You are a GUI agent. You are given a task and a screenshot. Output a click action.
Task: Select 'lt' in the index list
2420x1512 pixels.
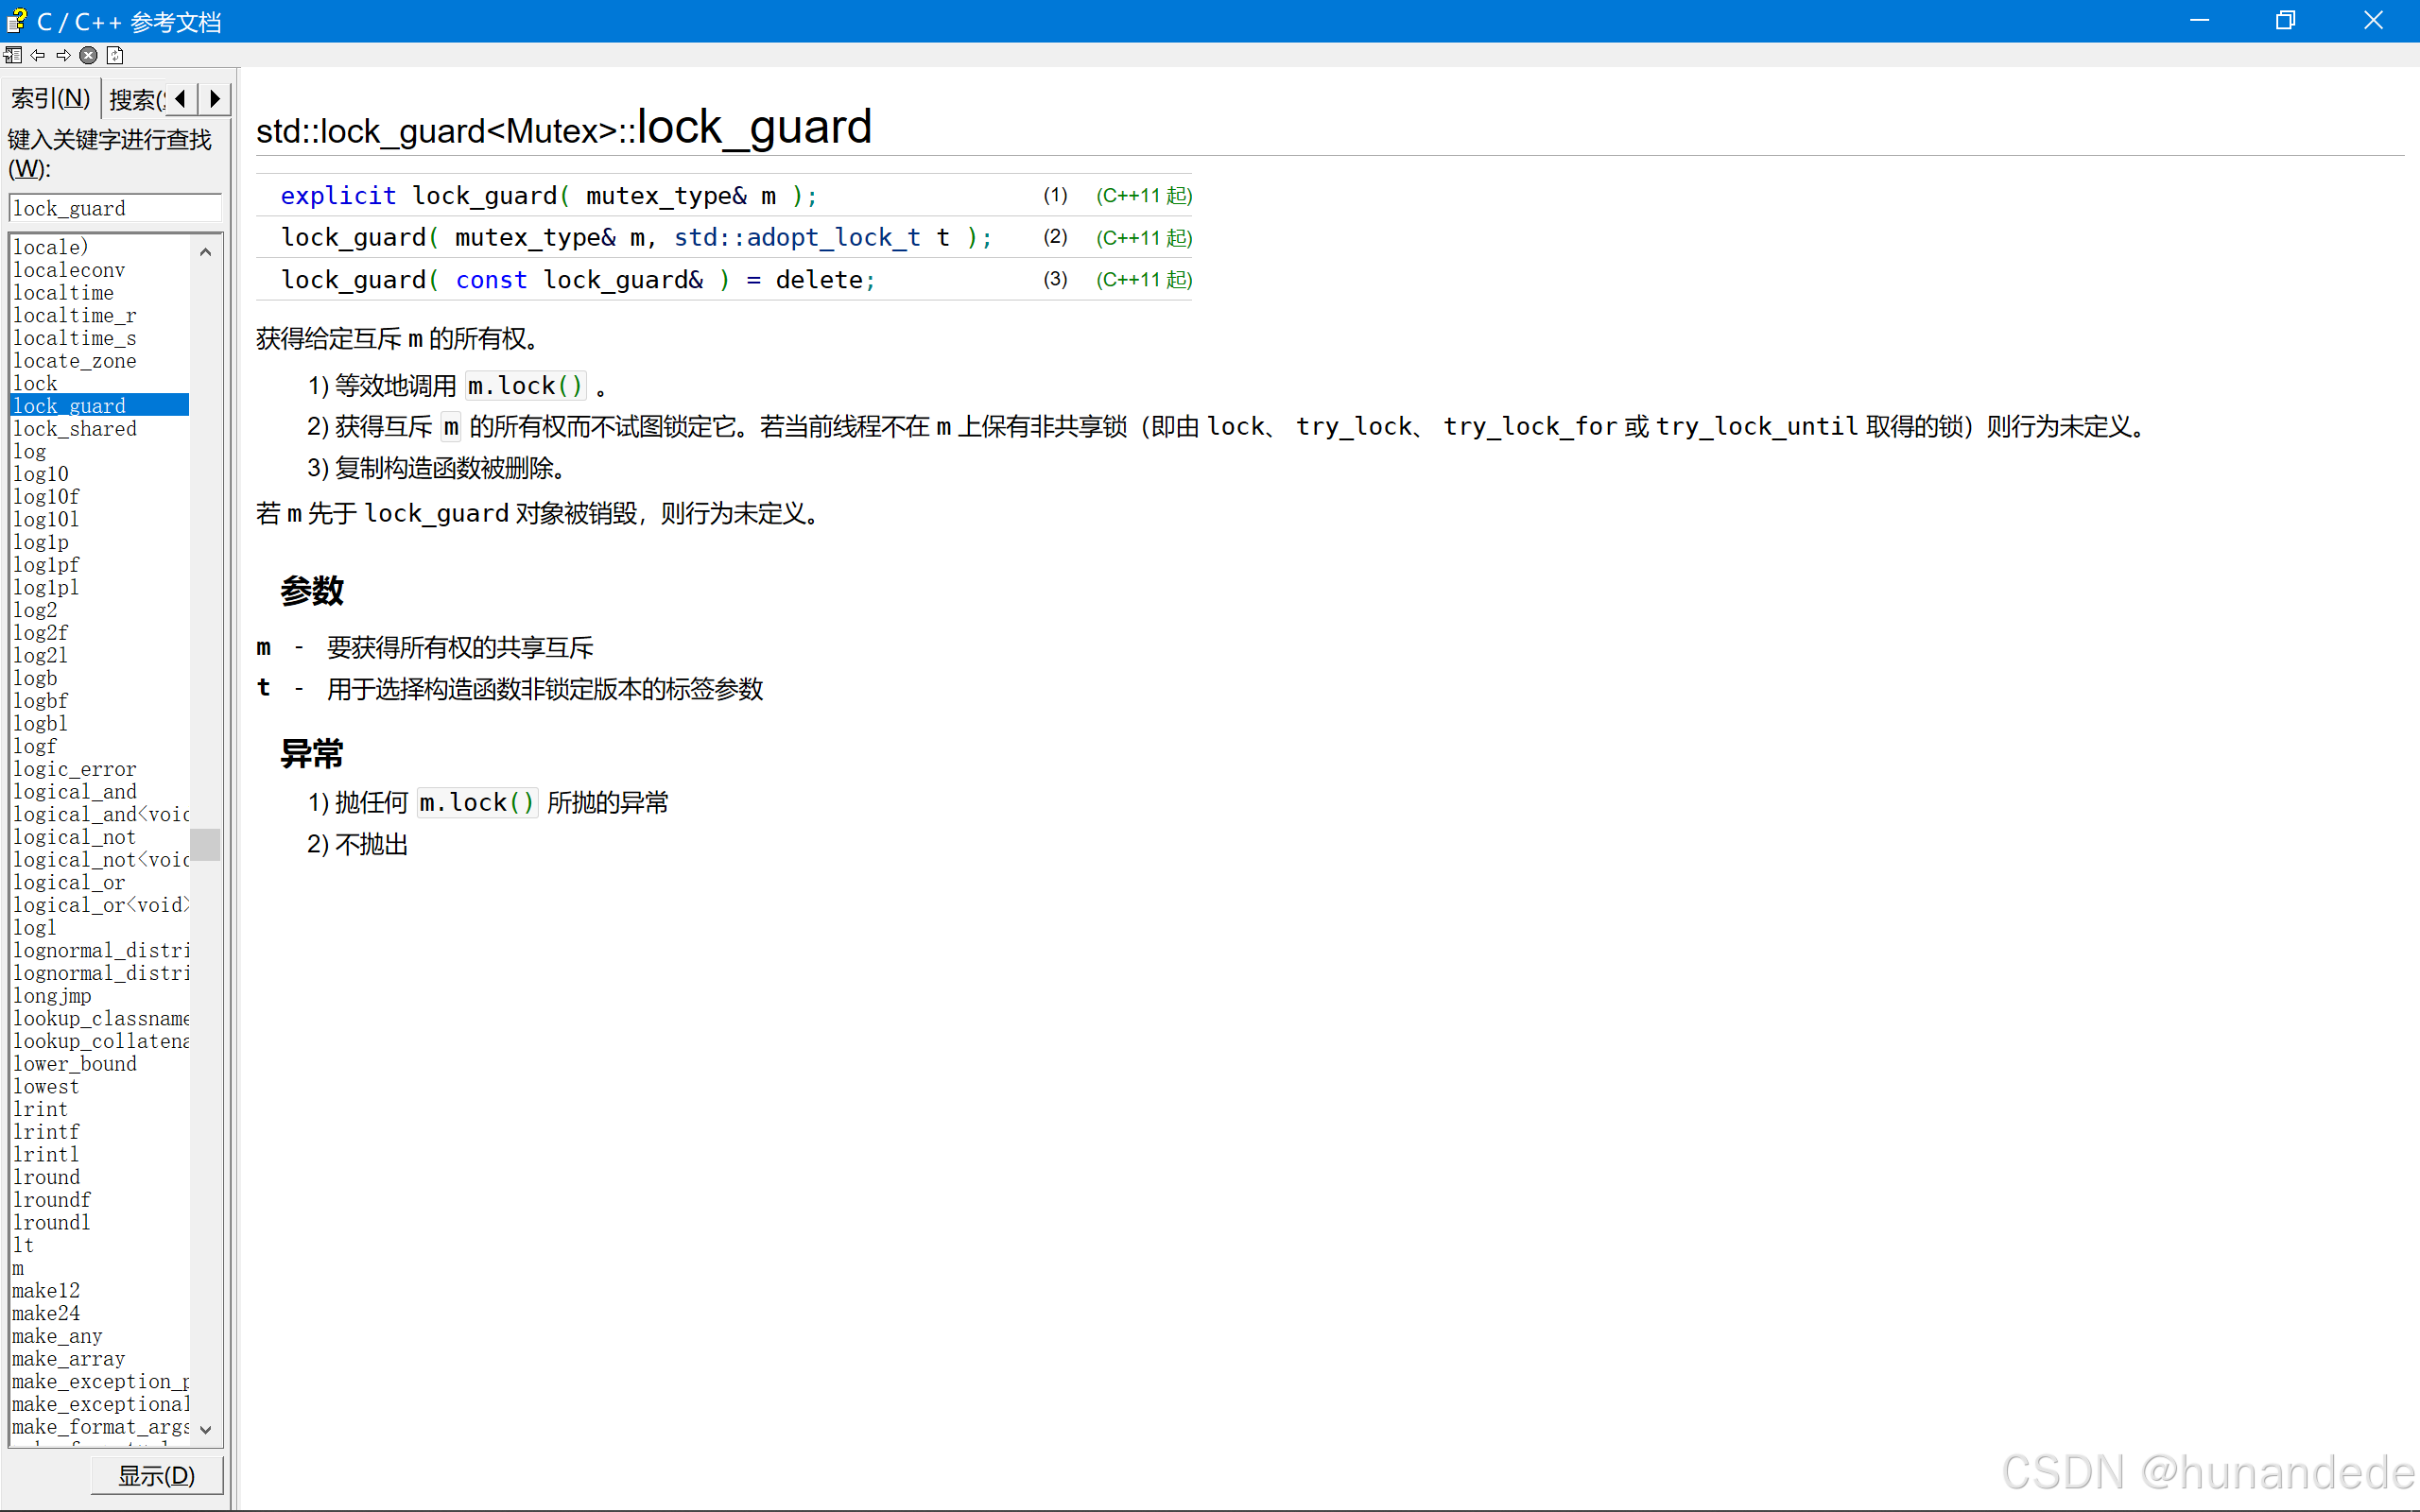pos(24,1245)
